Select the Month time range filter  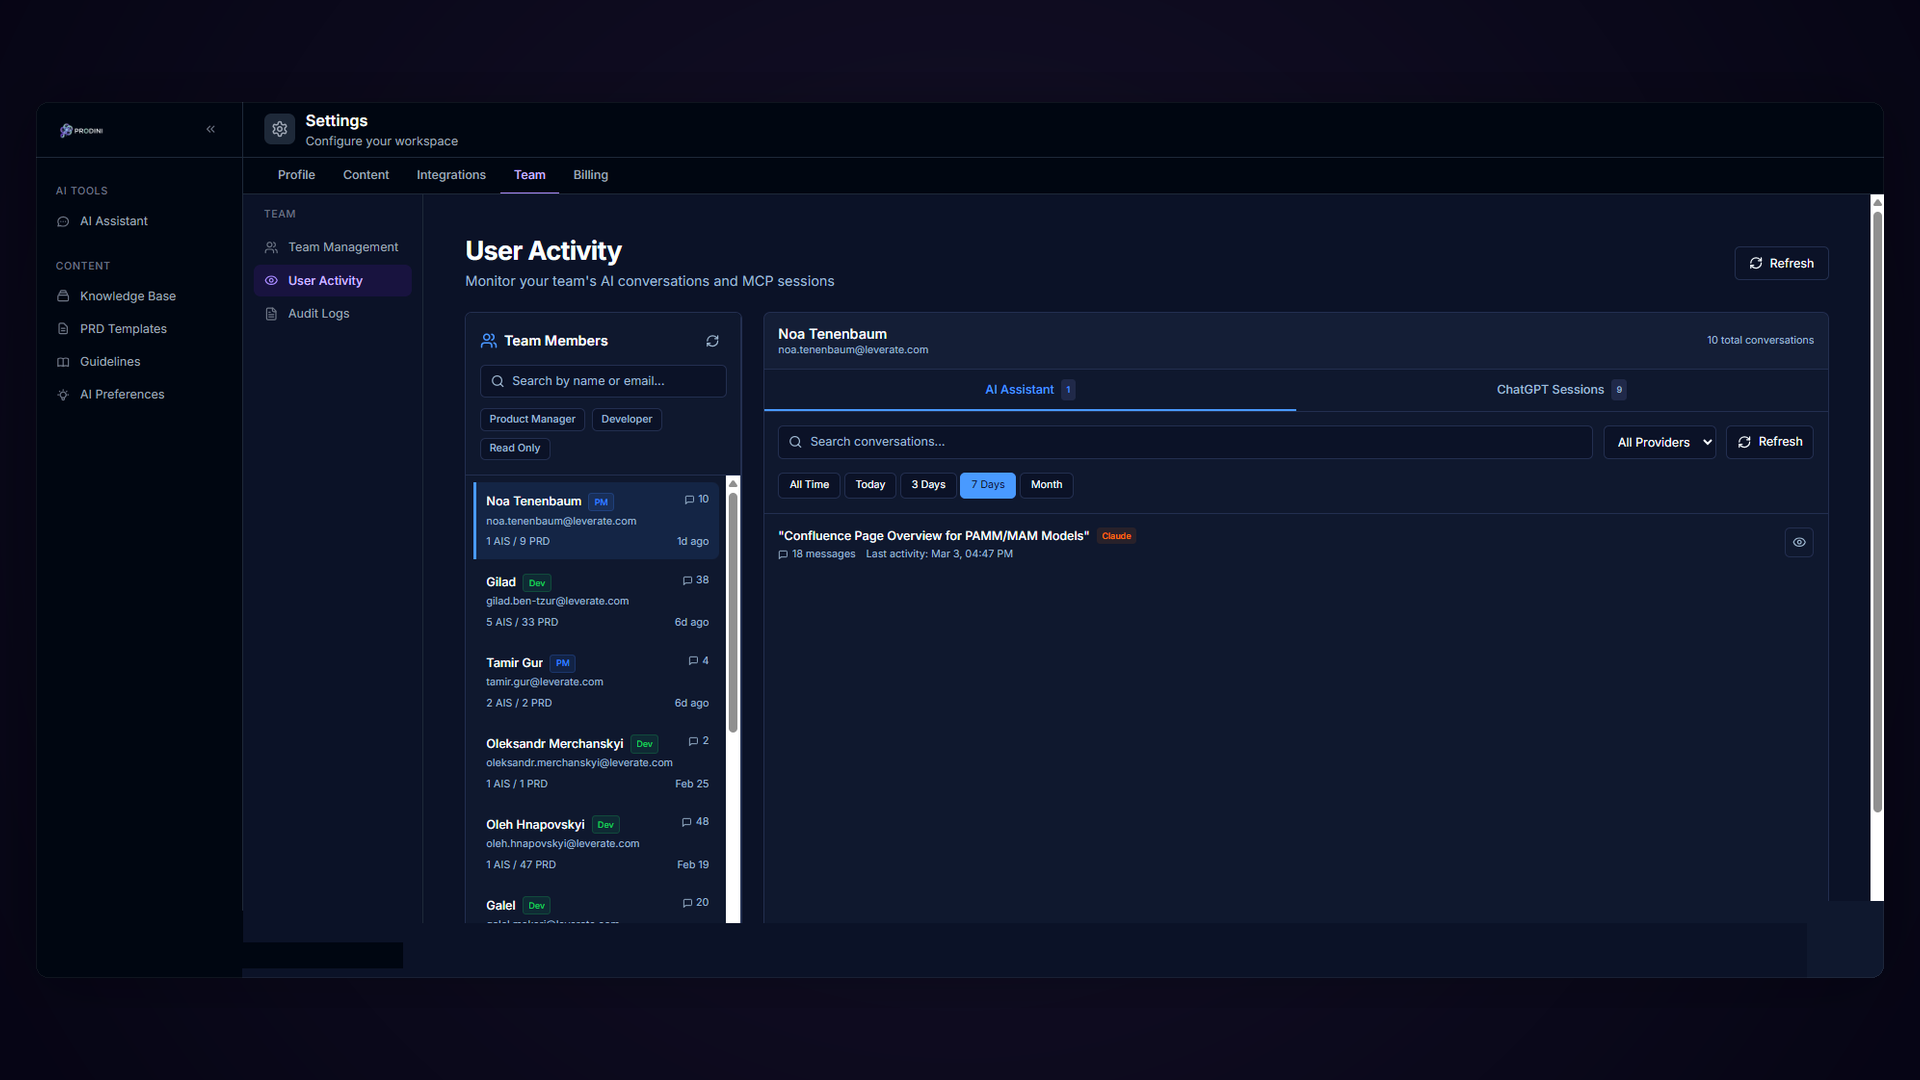1046,485
